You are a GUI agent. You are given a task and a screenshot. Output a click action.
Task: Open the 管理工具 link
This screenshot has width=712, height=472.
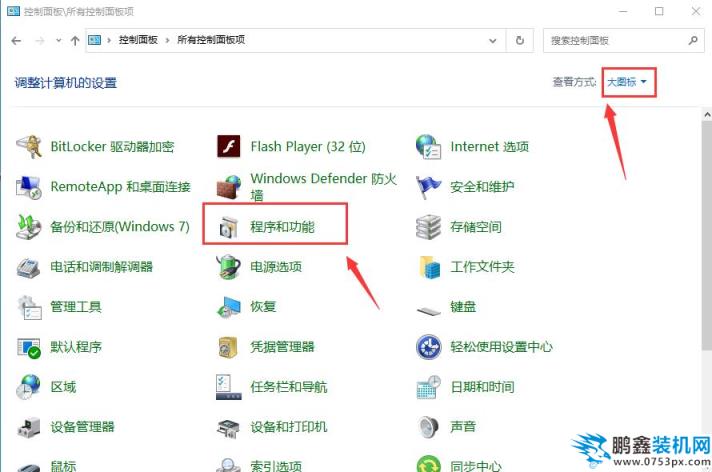76,307
